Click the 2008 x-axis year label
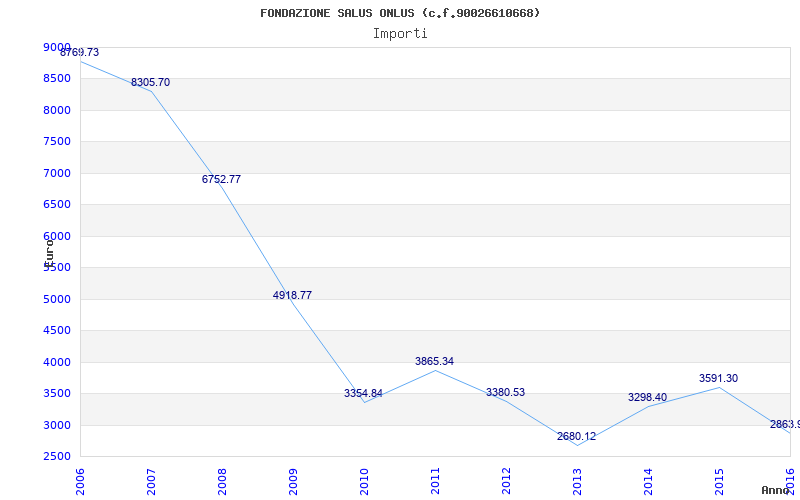The height and width of the screenshot is (500, 800). (222, 481)
